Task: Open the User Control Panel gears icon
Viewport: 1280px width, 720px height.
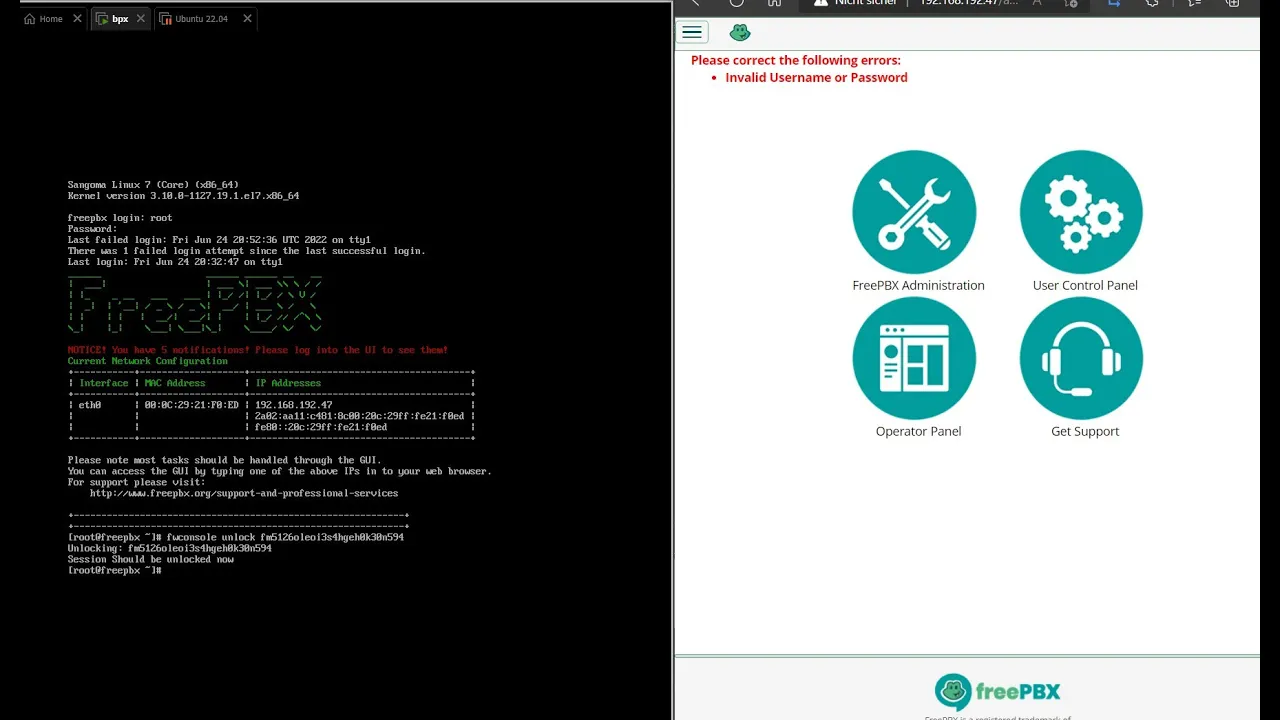Action: click(1081, 212)
